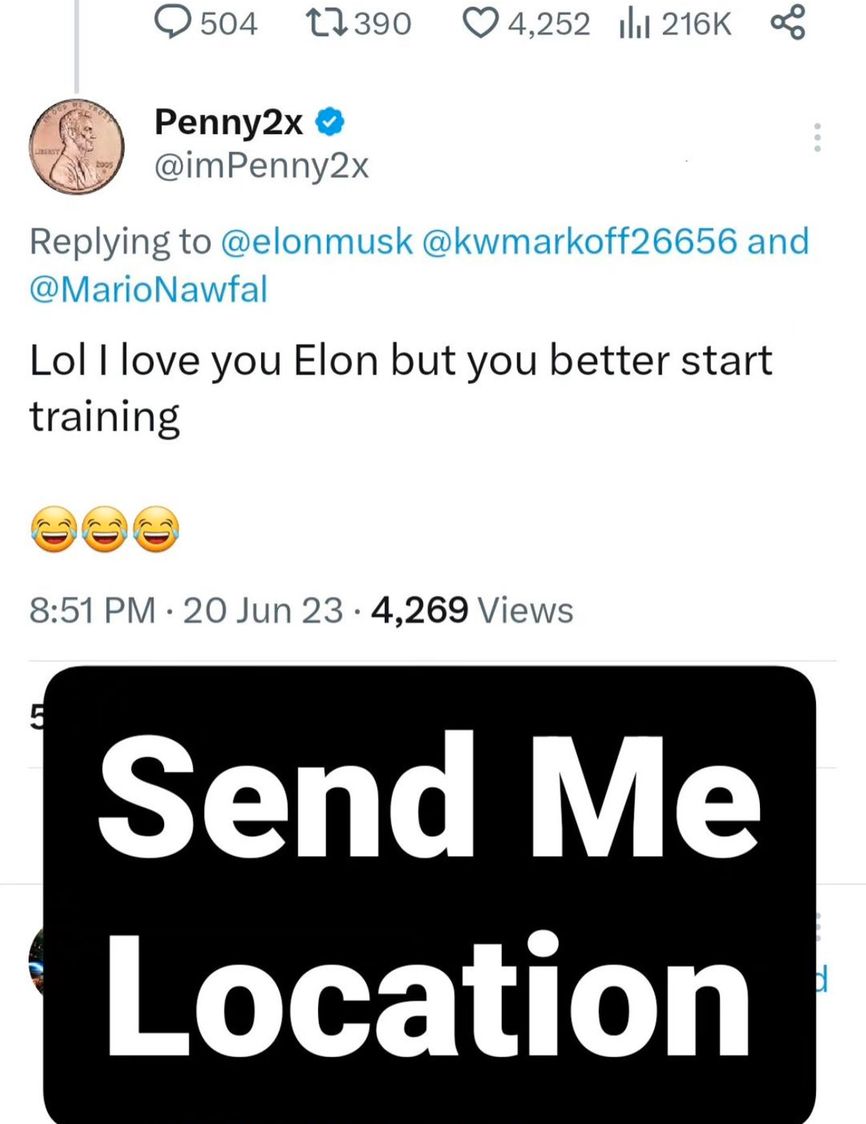Image resolution: width=866 pixels, height=1124 pixels.
Task: Click the blue verified badge beside Penny2x
Action: (x=331, y=124)
